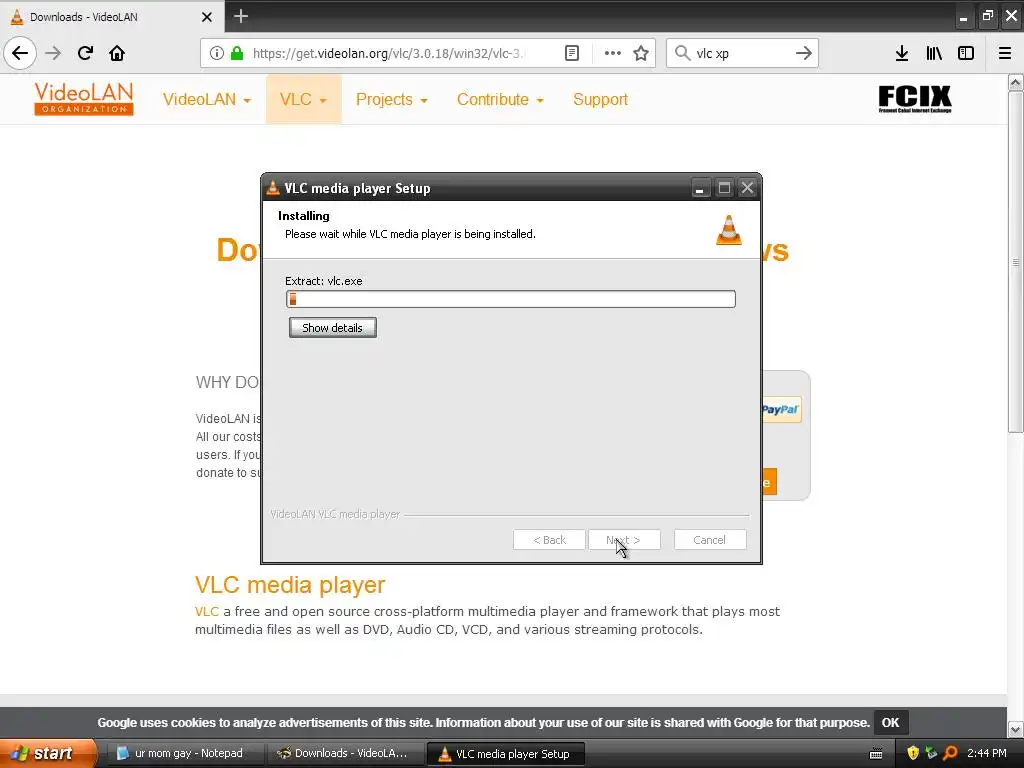
Task: Expand the VLC navigation dropdown
Action: pyautogui.click(x=303, y=99)
